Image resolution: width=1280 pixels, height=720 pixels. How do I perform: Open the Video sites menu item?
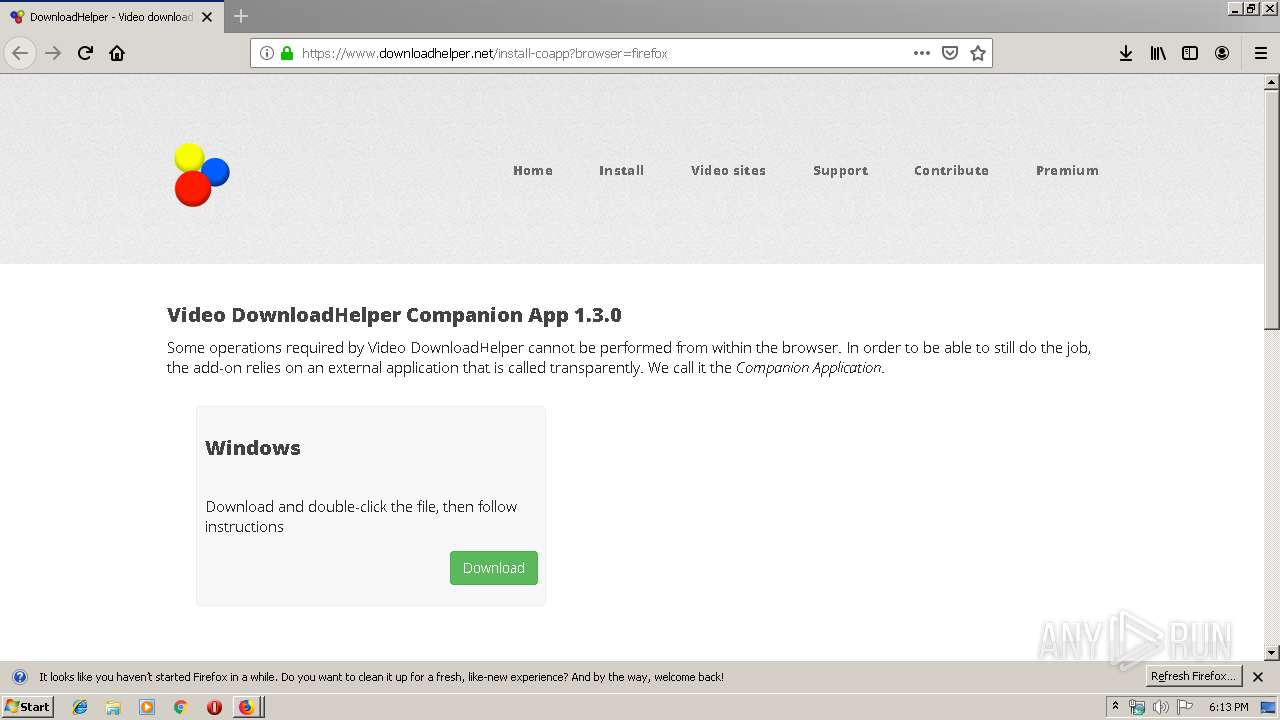(728, 170)
